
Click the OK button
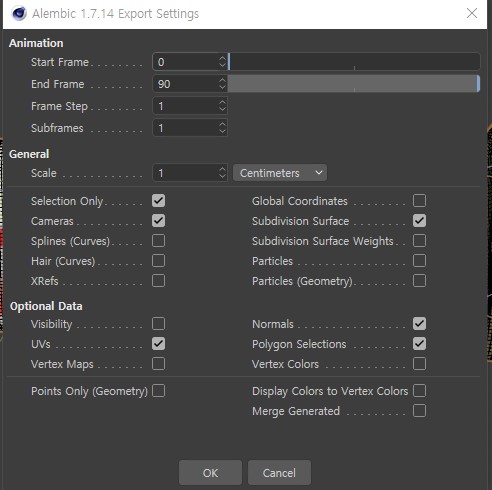(210, 473)
